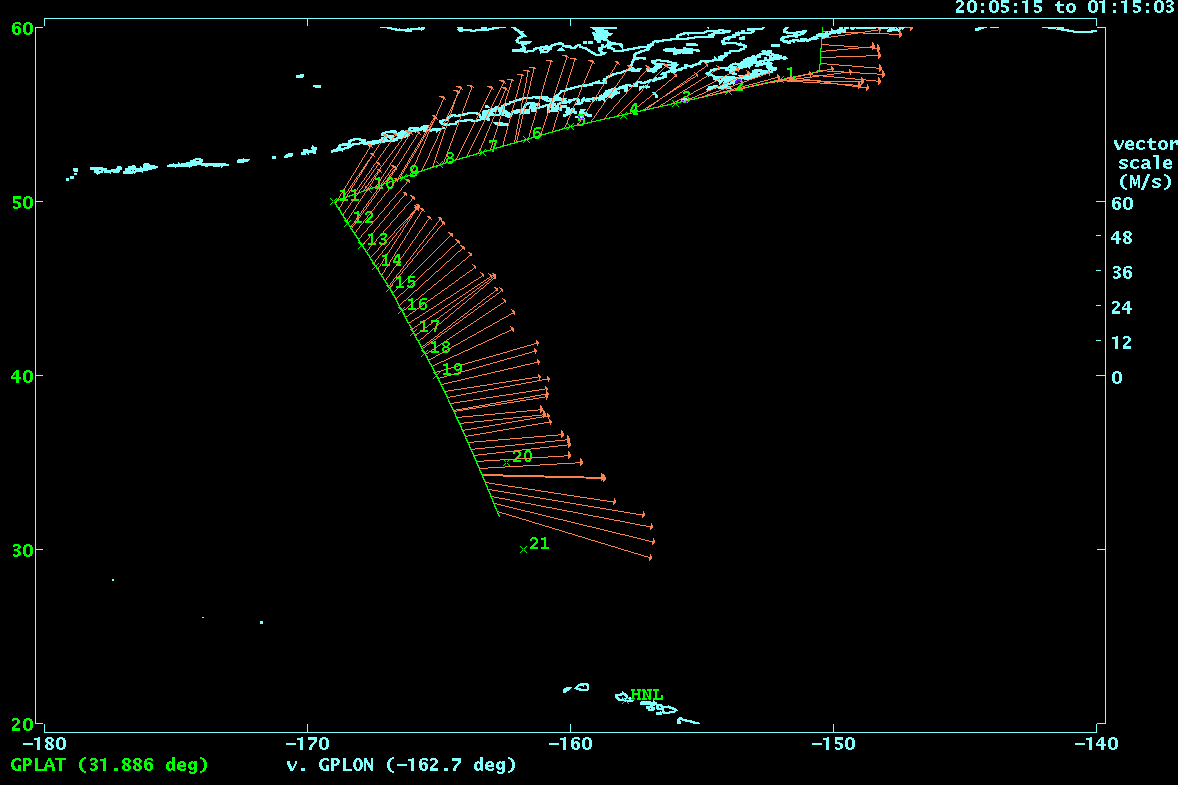Image resolution: width=1178 pixels, height=785 pixels.
Task: Click waypoint 4 on the northern leg
Action: (633, 110)
